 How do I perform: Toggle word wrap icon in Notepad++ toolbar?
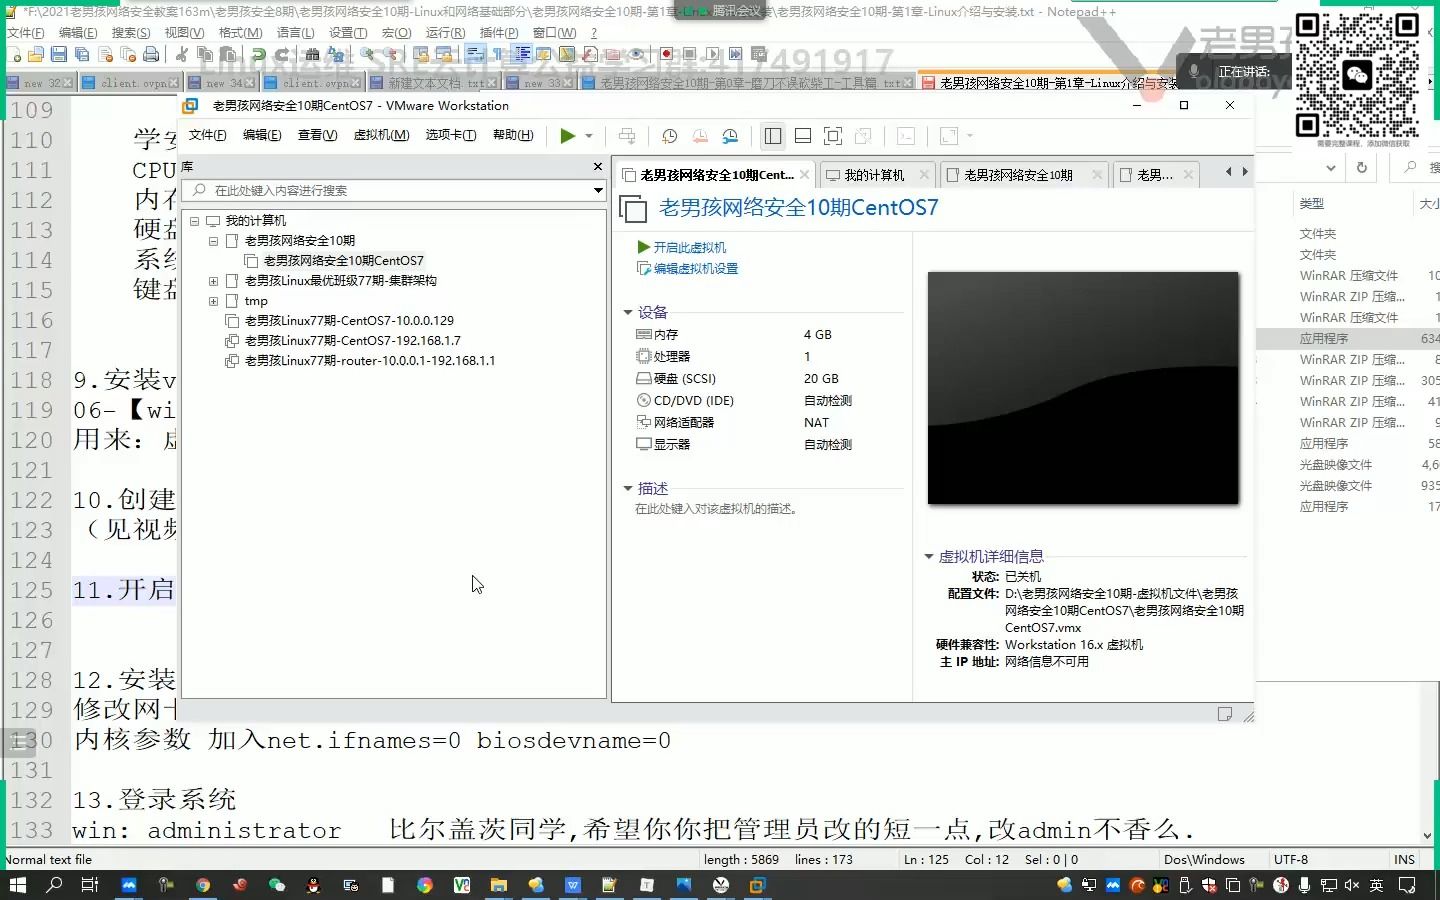click(x=475, y=54)
